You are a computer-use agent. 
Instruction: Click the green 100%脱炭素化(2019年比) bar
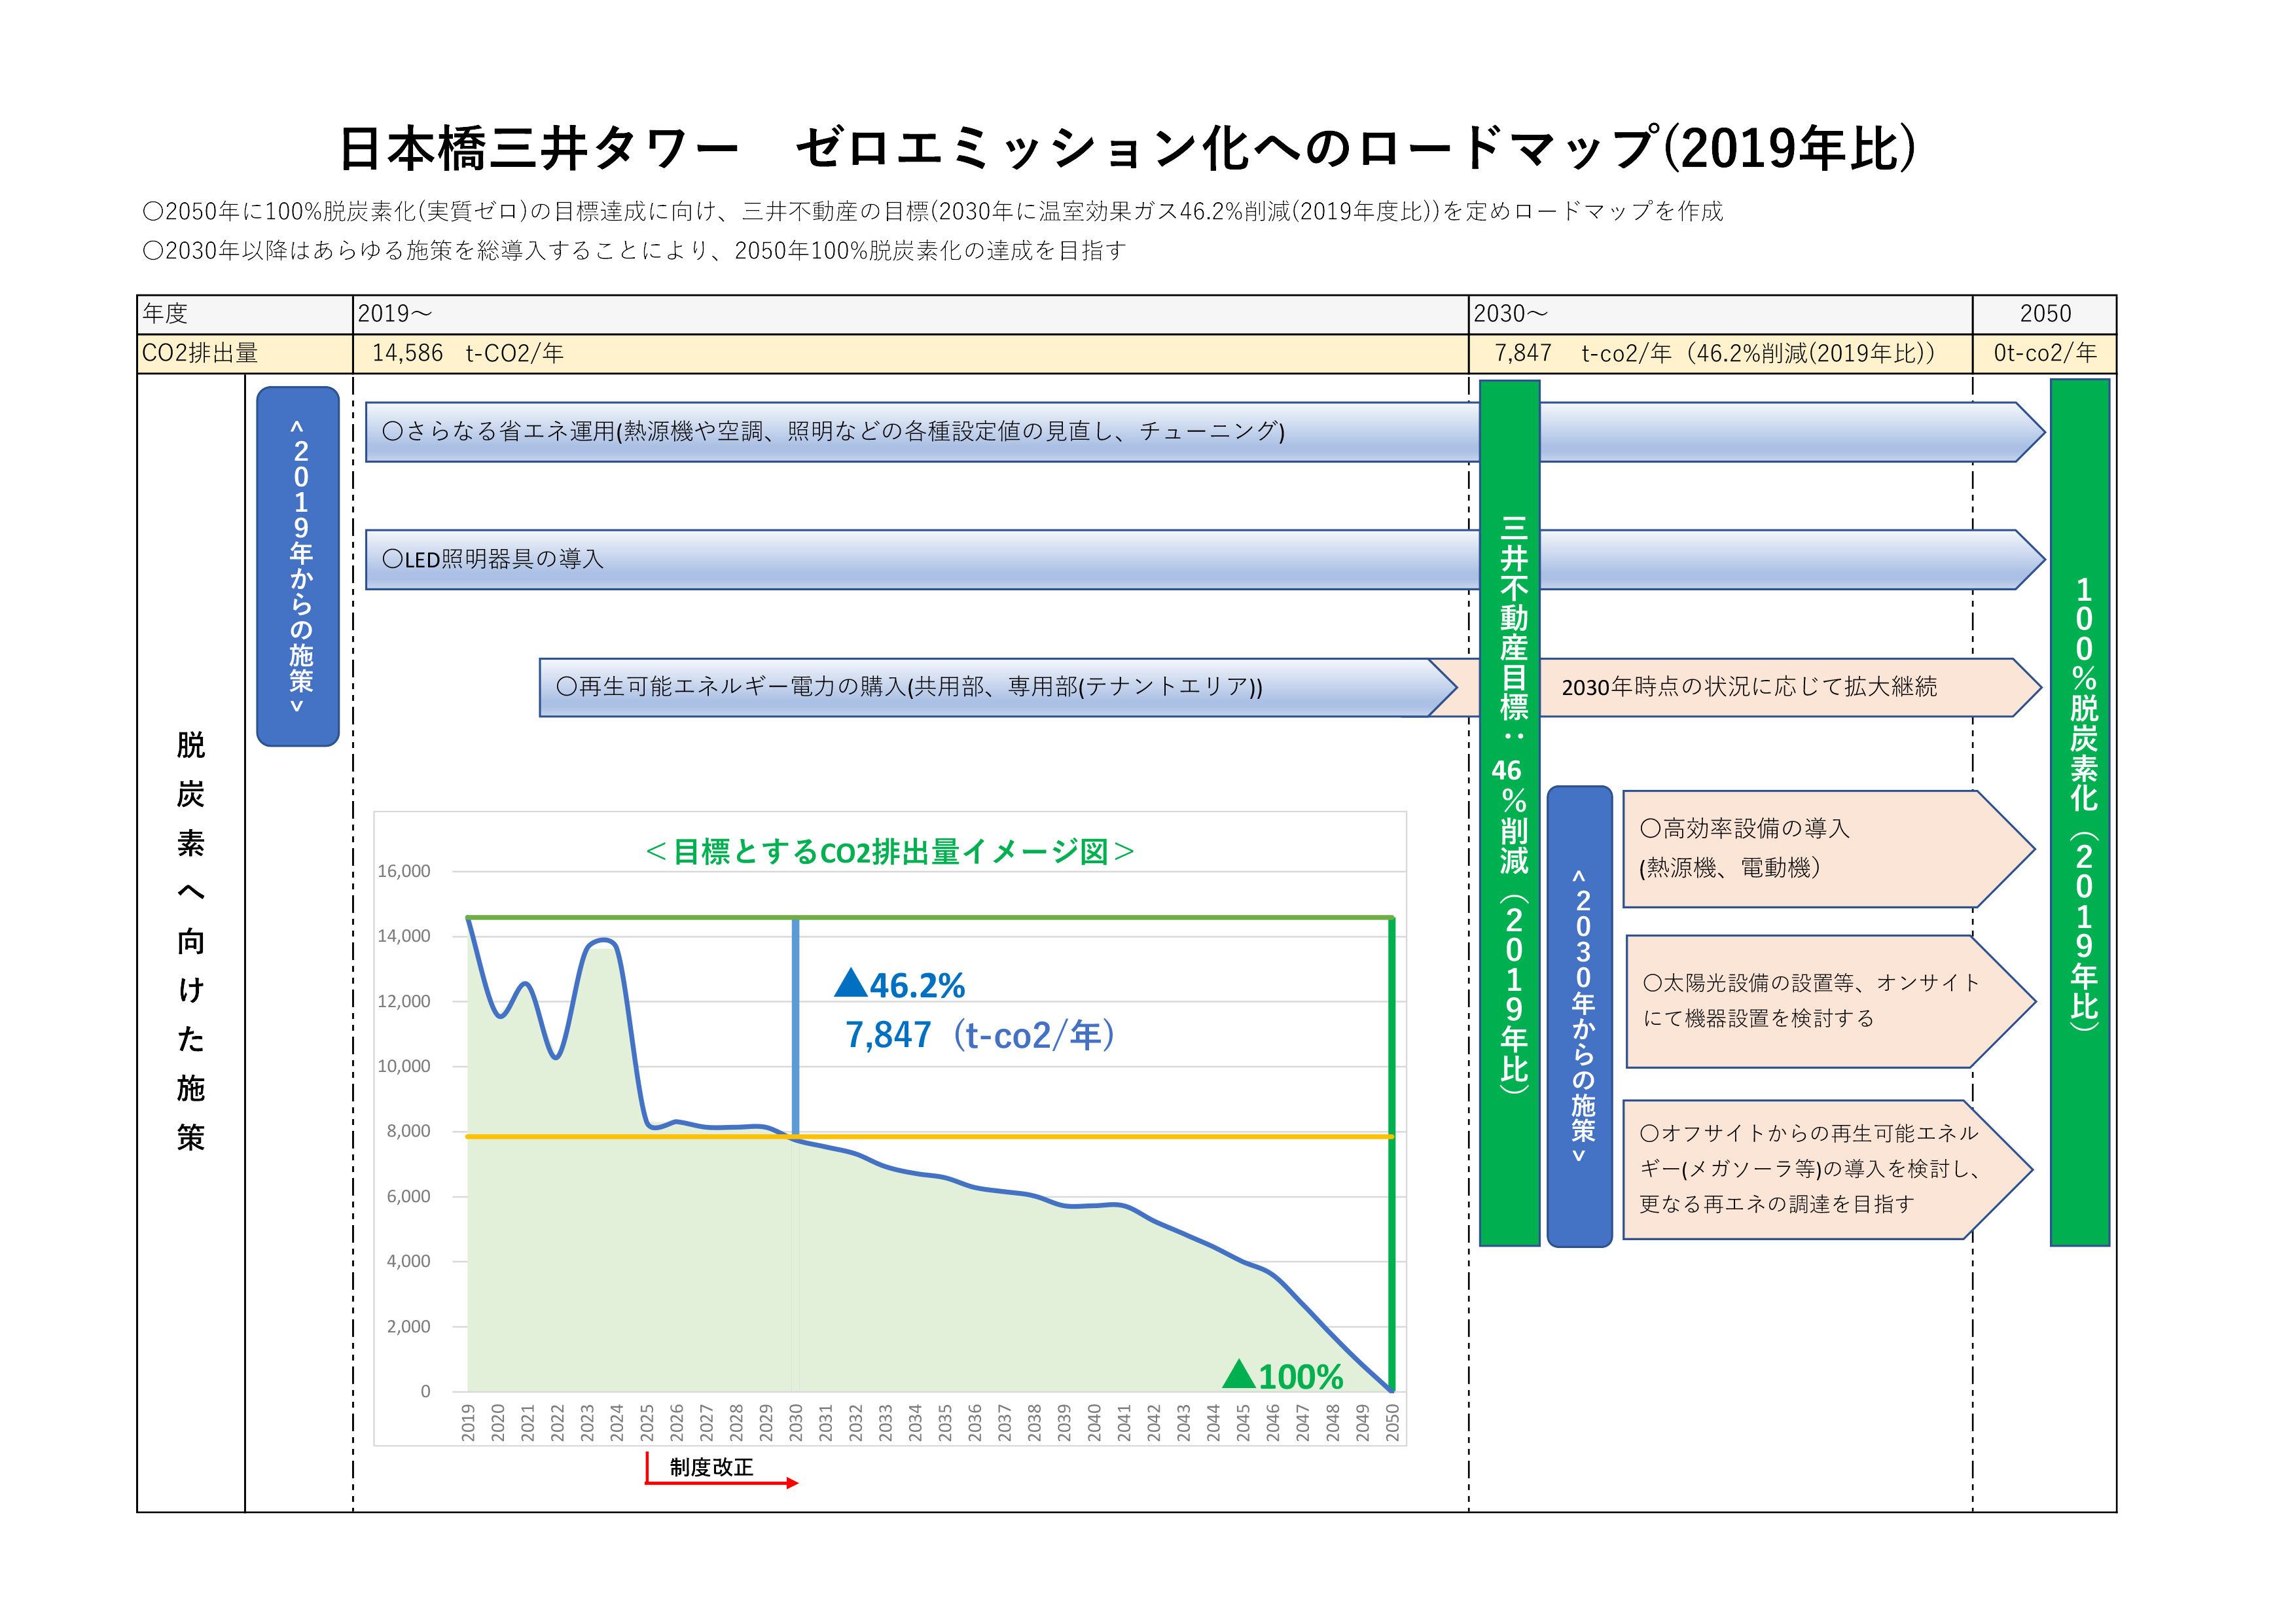click(x=2080, y=812)
